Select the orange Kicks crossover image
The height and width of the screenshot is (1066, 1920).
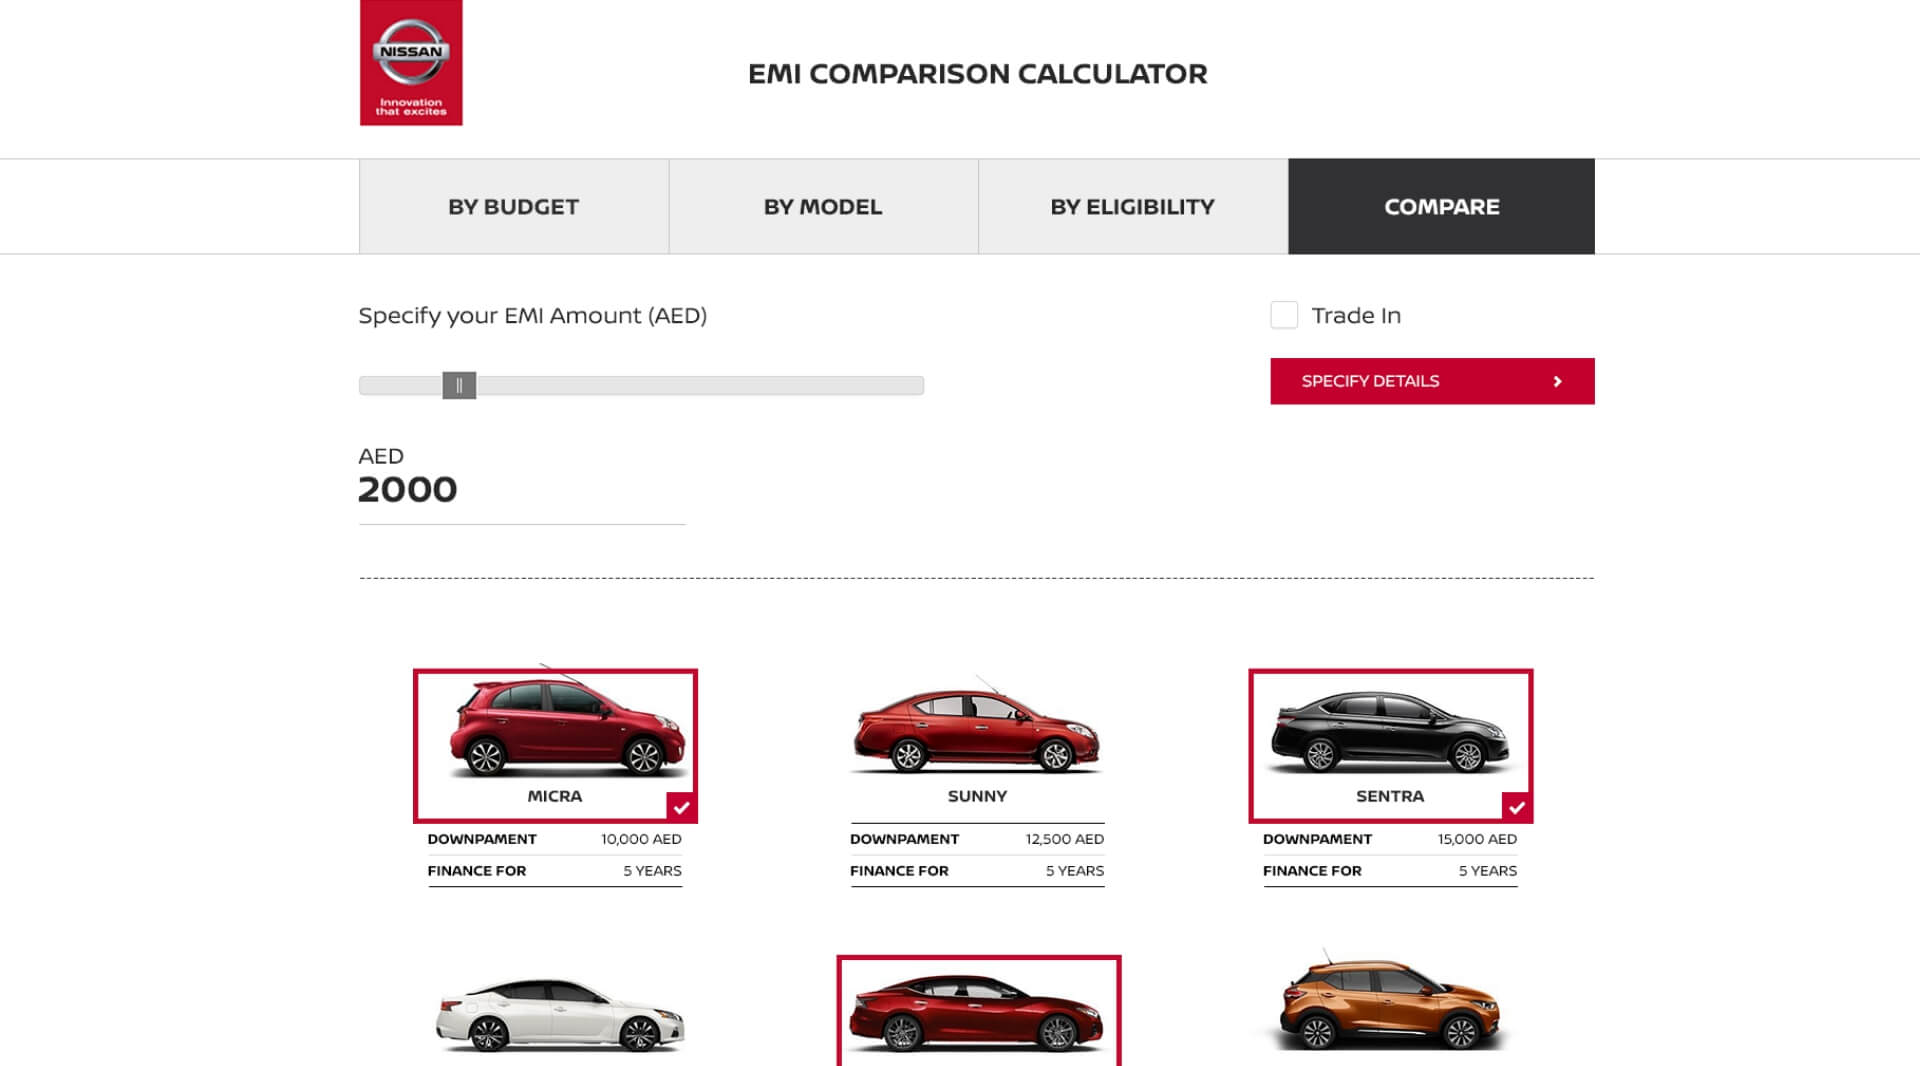(x=1390, y=1002)
